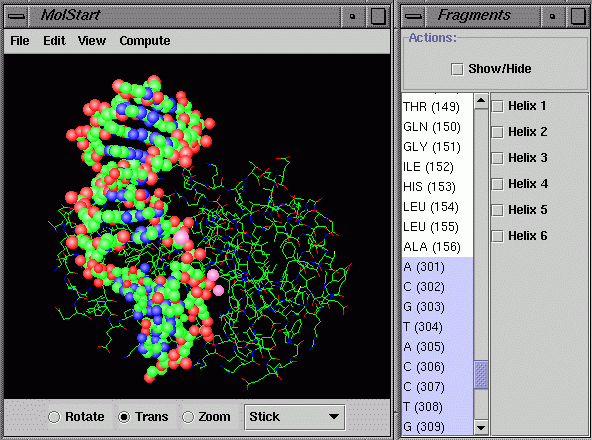Open the View menu

pos(92,40)
